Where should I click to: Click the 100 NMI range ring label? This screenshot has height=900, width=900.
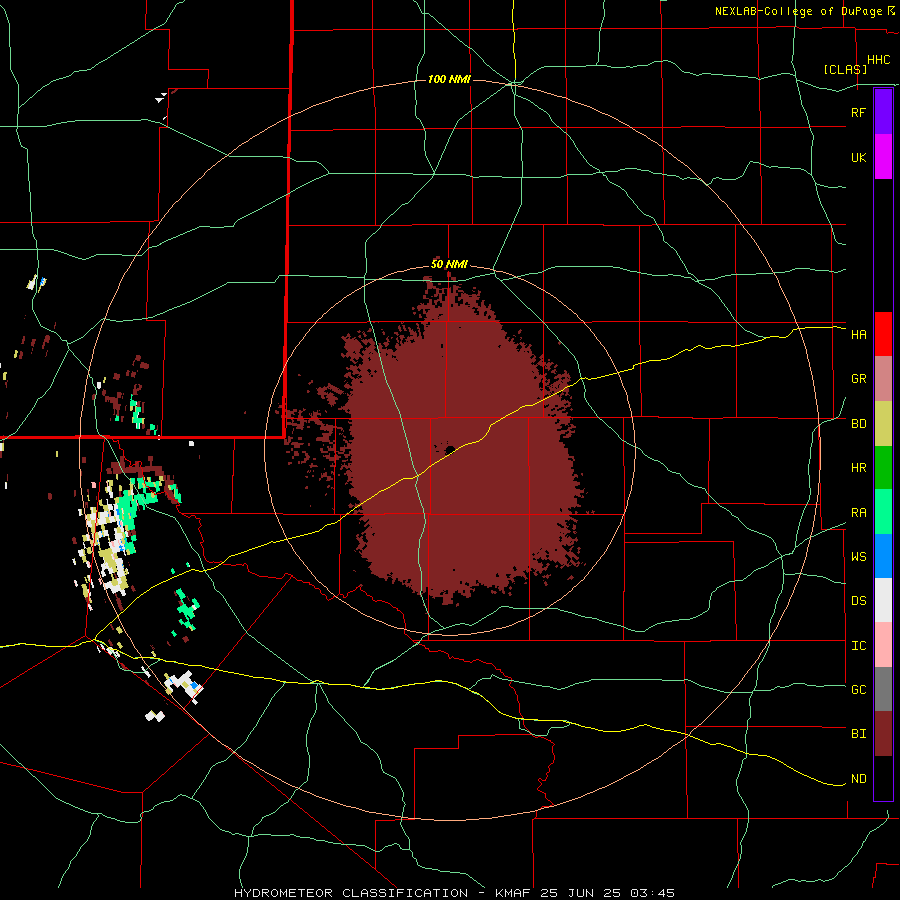449,79
